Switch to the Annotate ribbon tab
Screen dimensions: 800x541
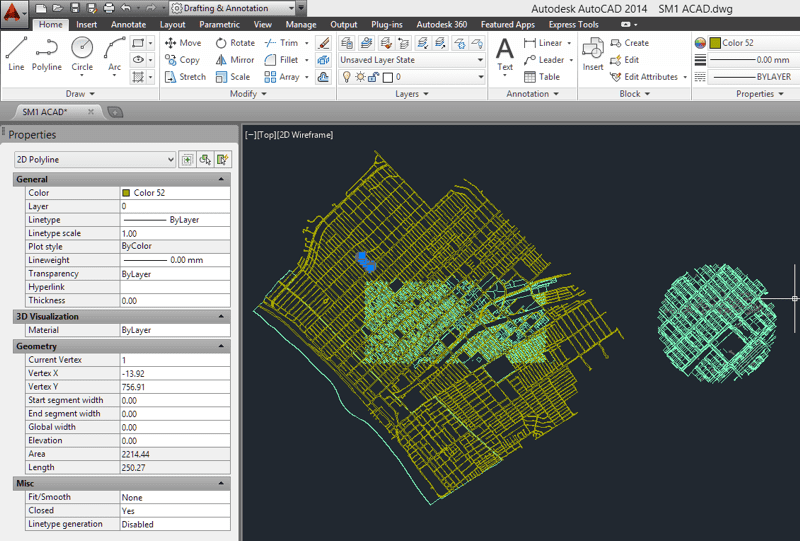(128, 24)
